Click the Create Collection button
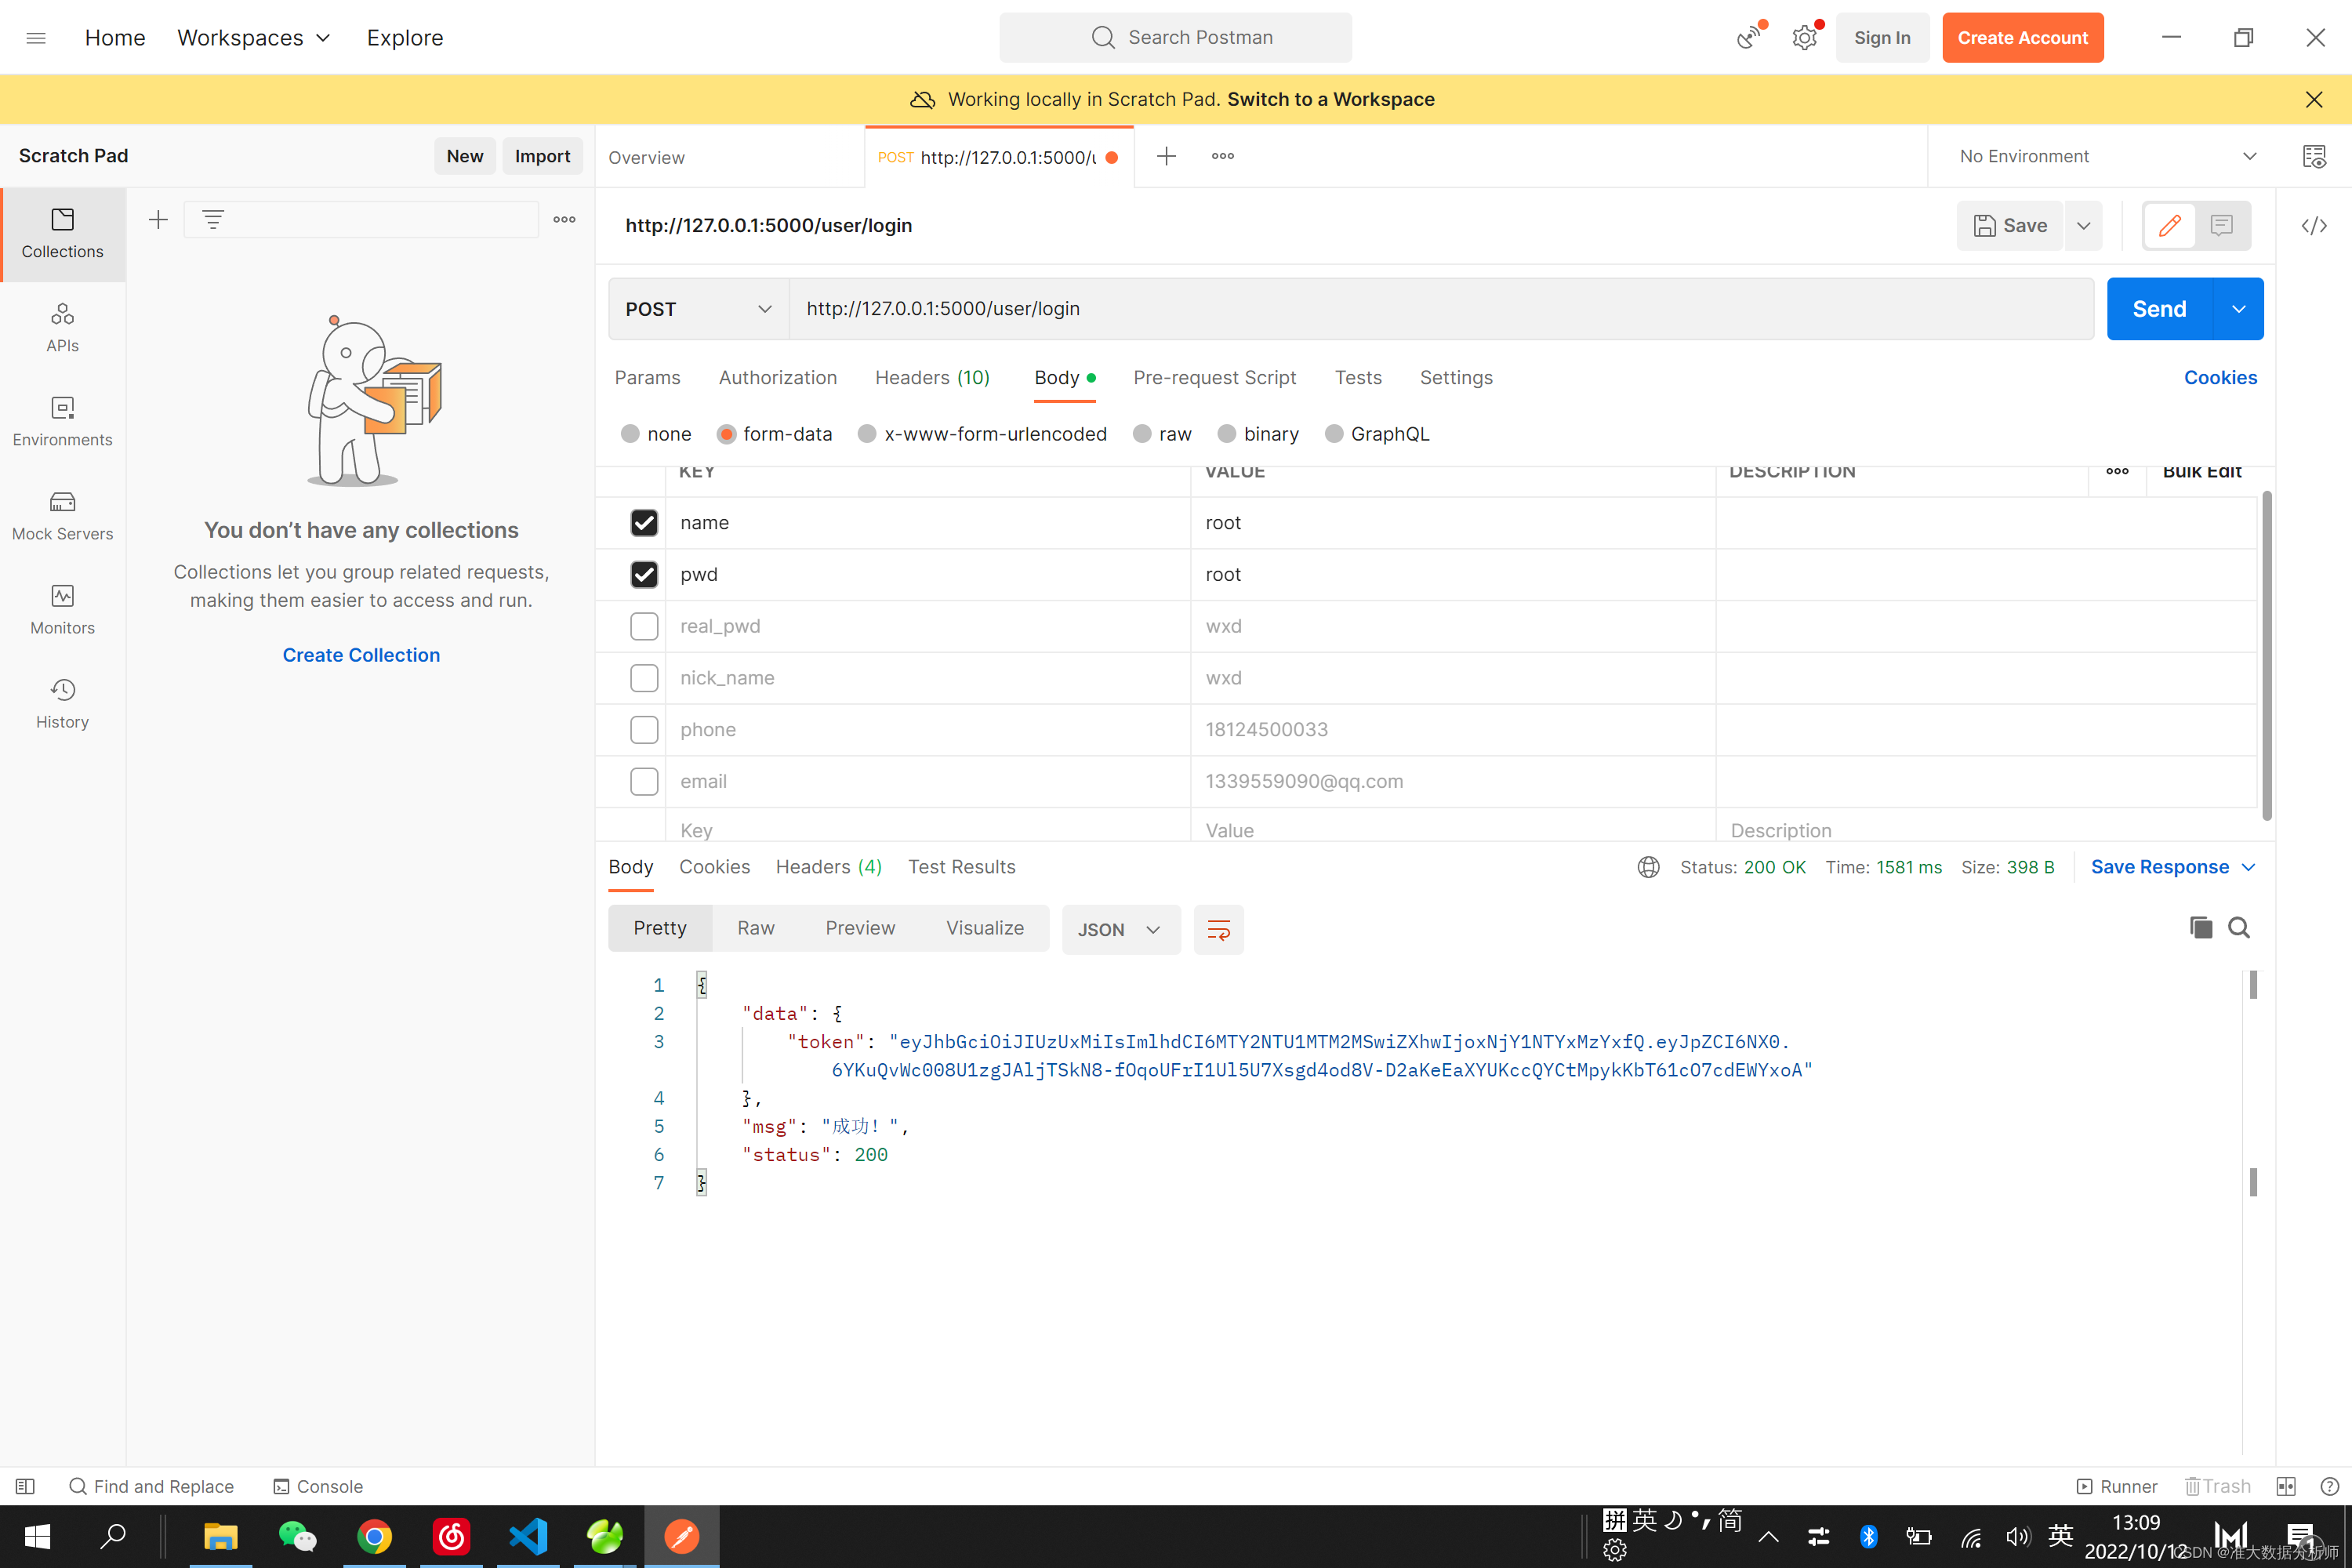The image size is (2352, 1568). click(x=361, y=655)
